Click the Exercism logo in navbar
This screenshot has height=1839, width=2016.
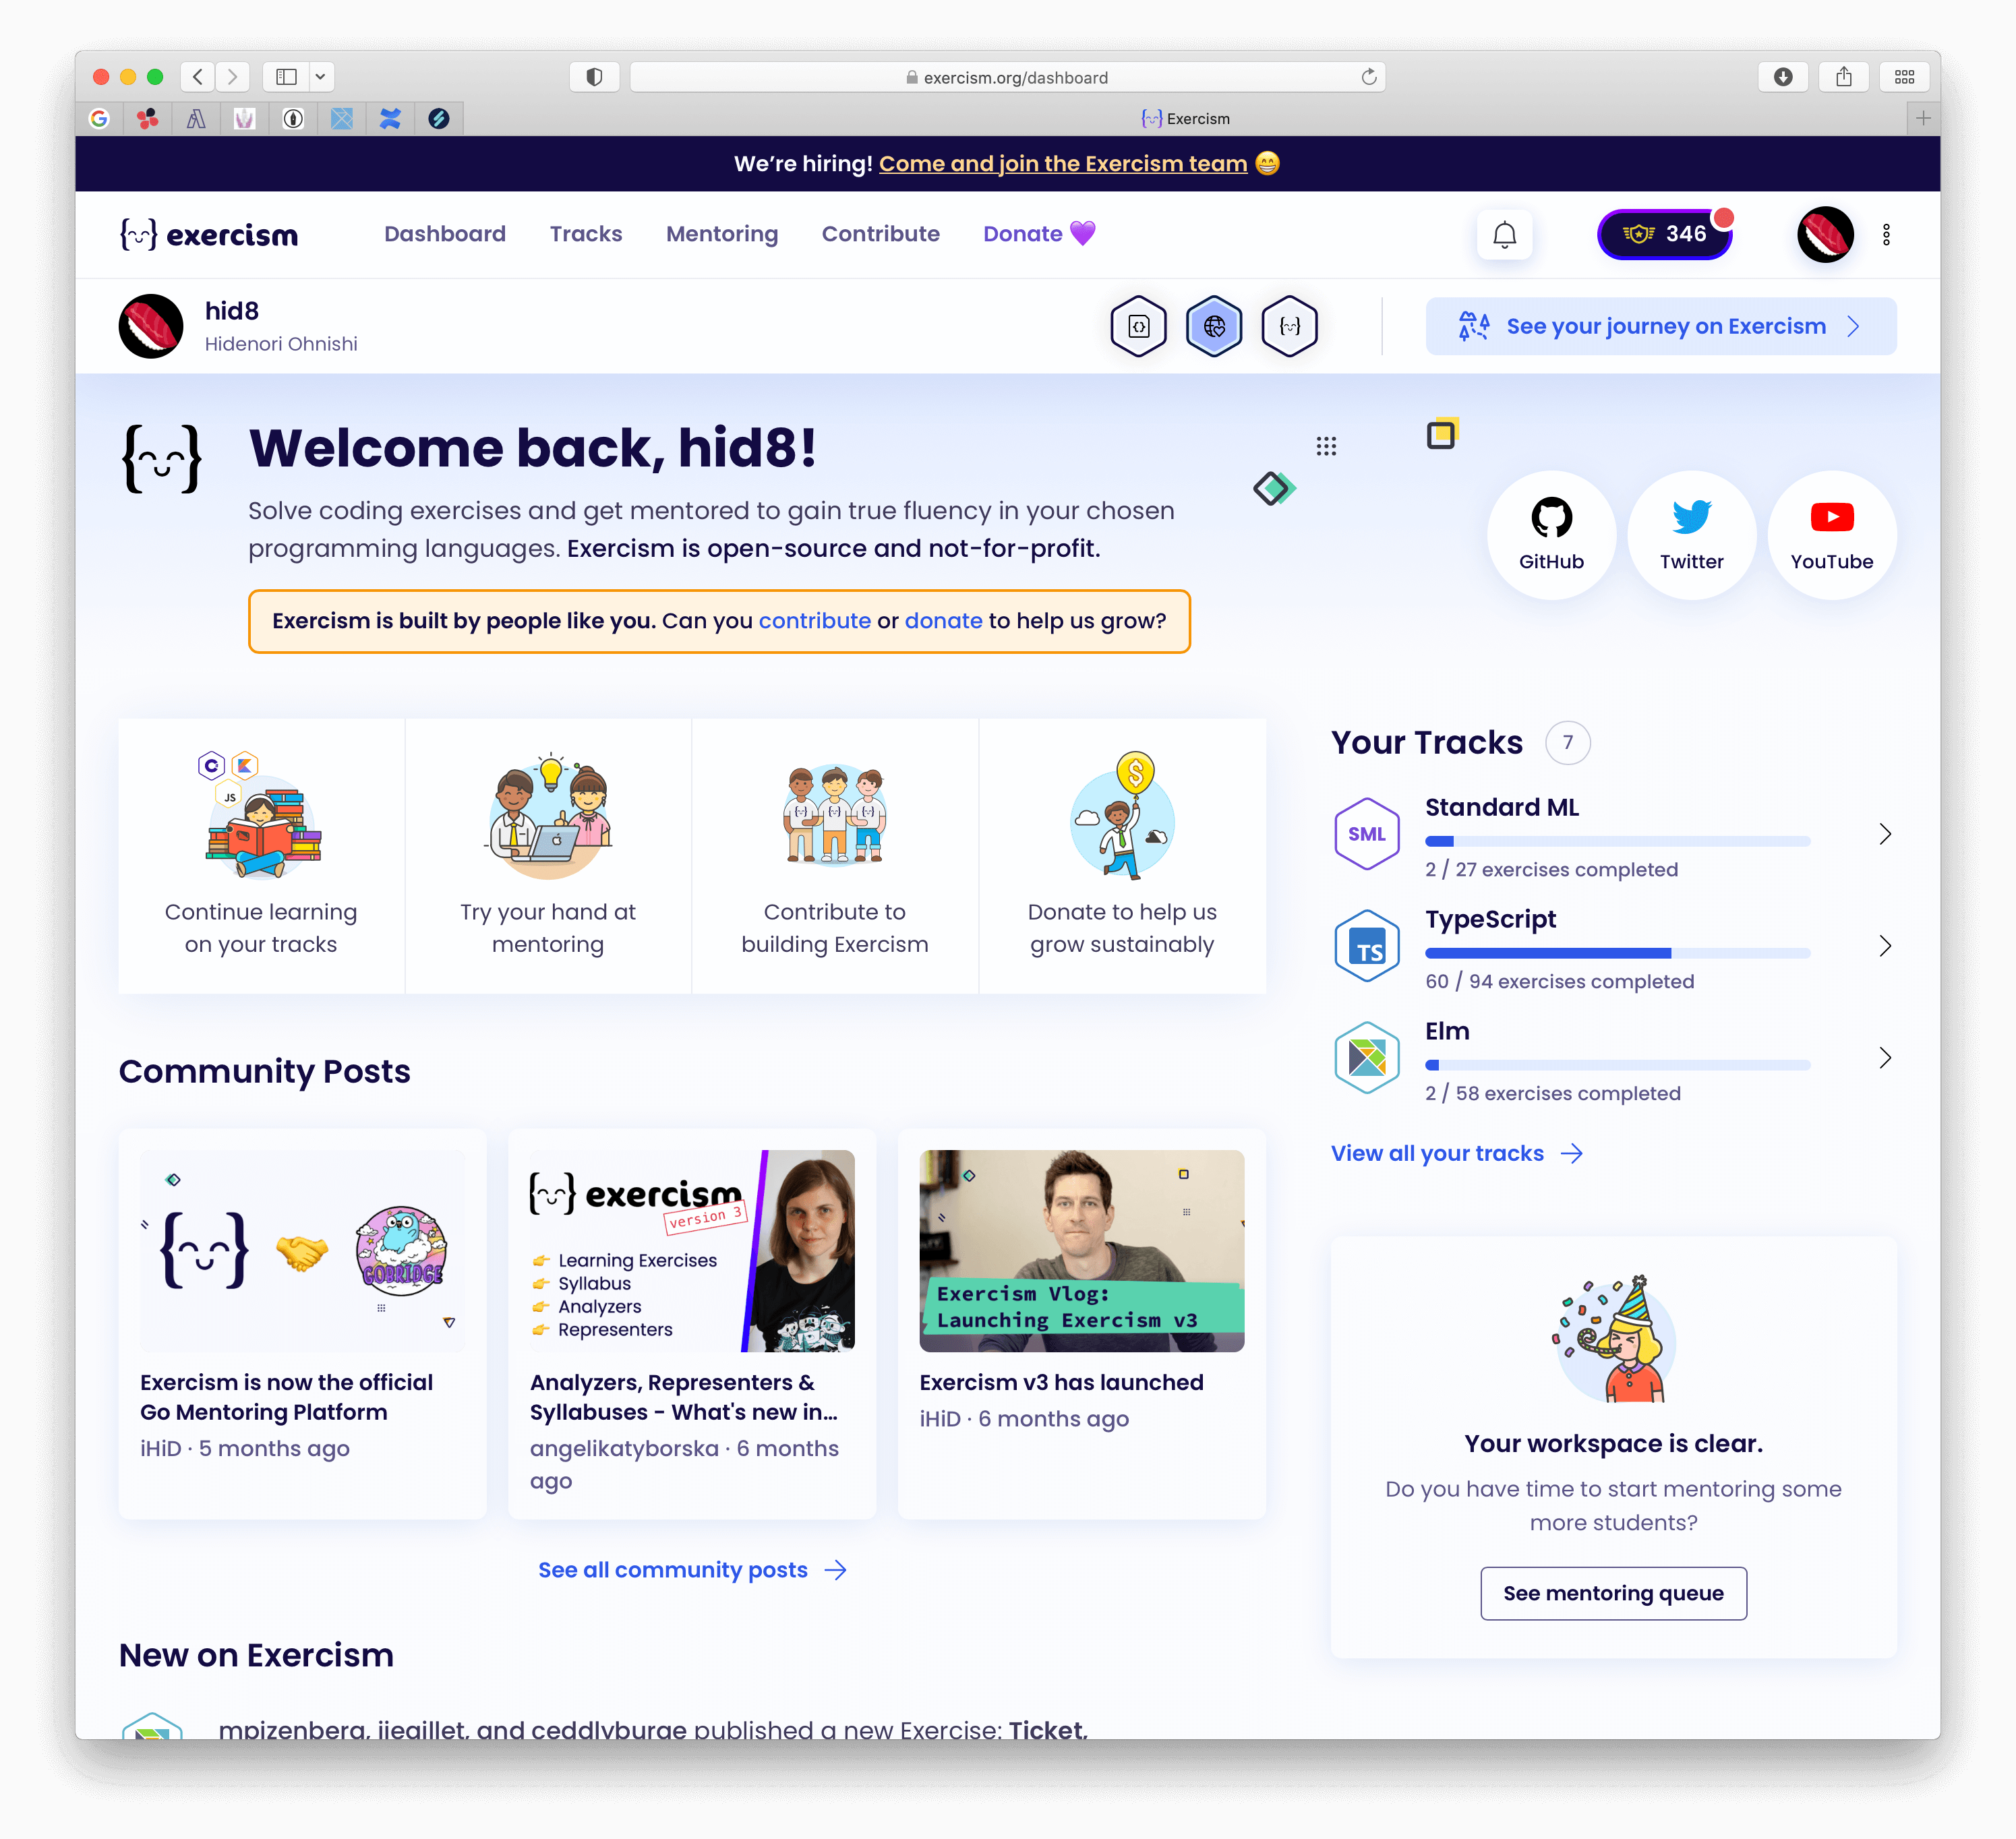(209, 235)
